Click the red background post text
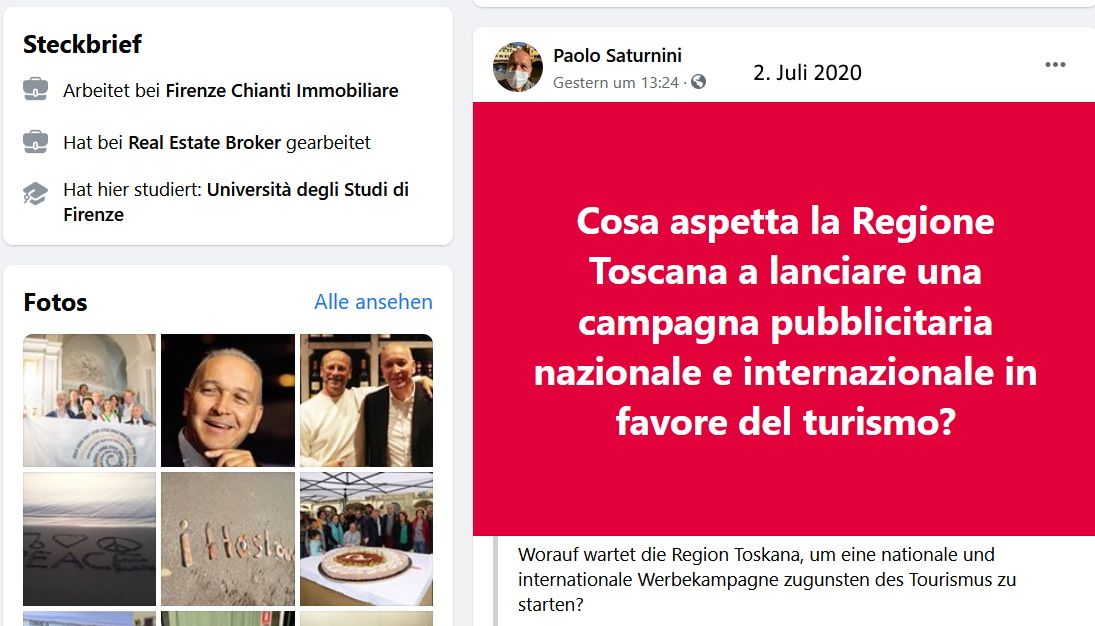Image resolution: width=1095 pixels, height=626 pixels. [785, 321]
